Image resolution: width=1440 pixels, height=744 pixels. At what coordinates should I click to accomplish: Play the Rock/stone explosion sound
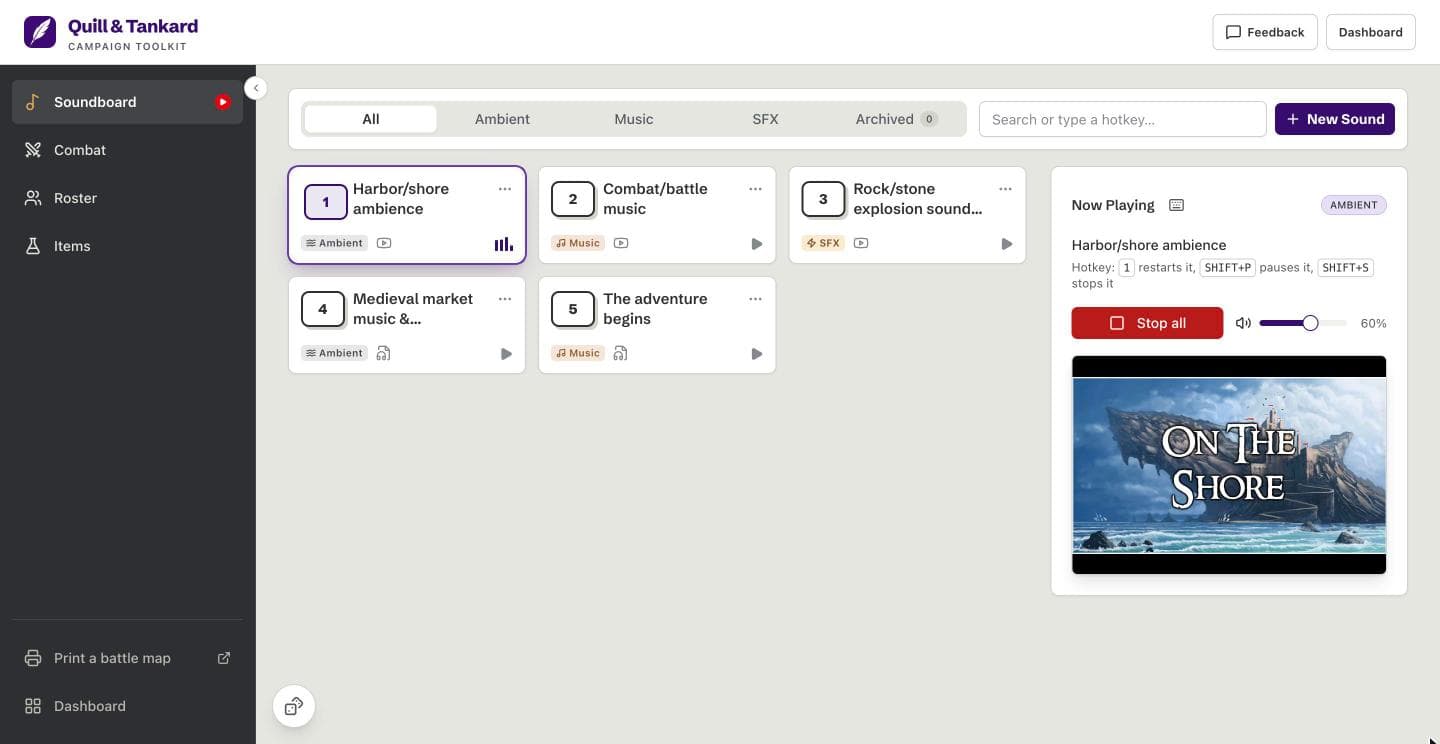(x=1007, y=244)
